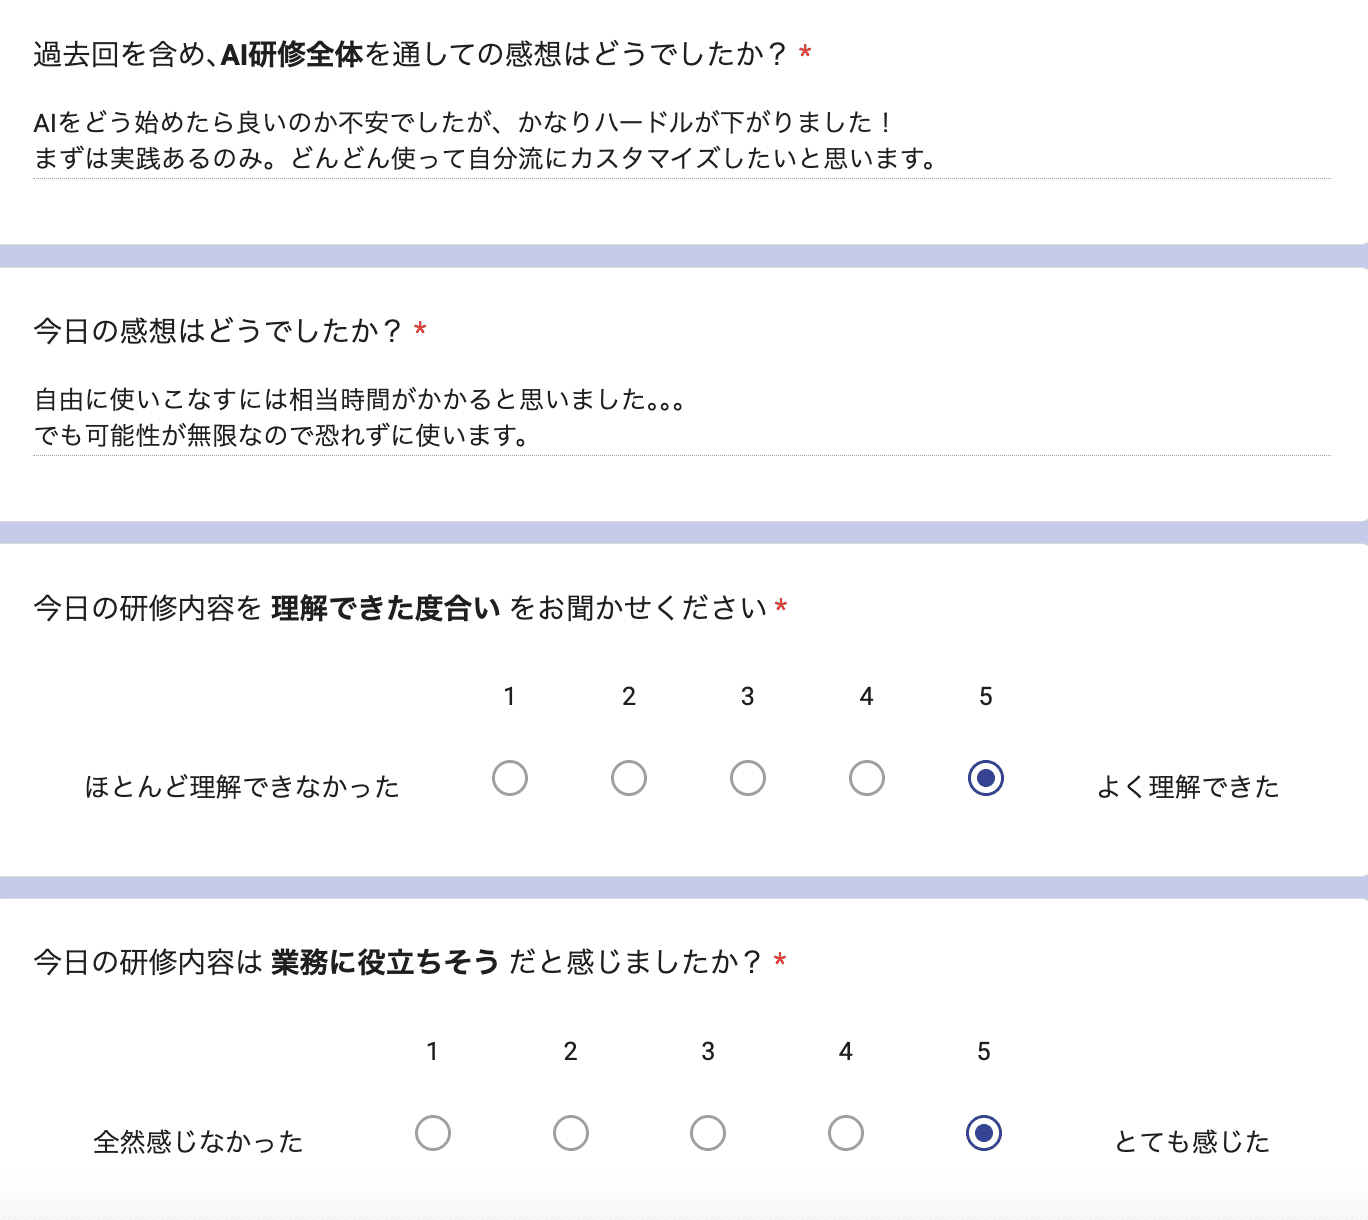Click the selected rating 5 for understanding

coord(985,777)
